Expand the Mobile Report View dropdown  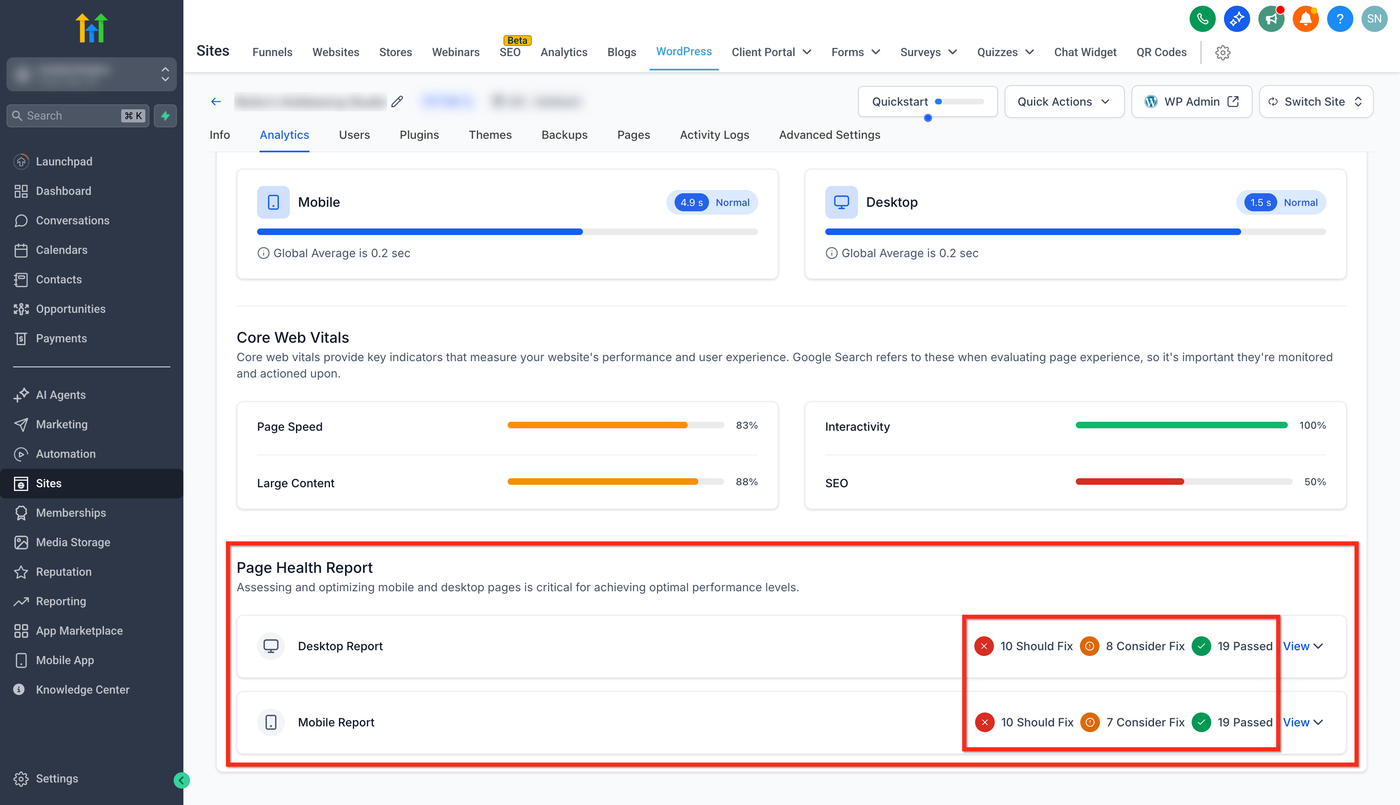(x=1302, y=722)
